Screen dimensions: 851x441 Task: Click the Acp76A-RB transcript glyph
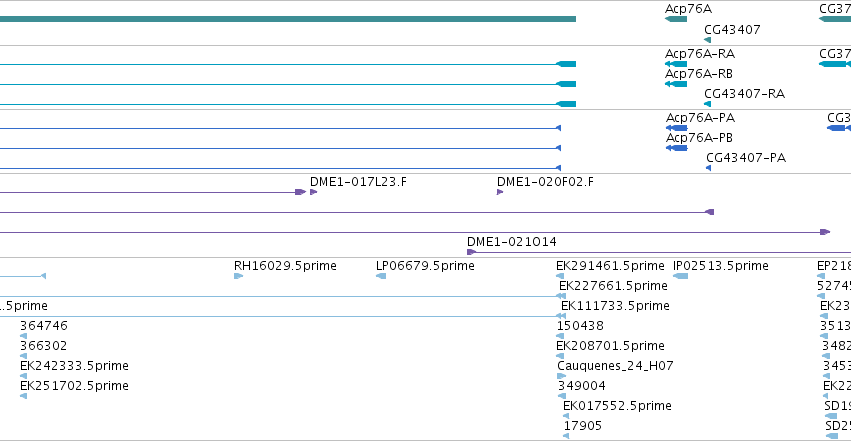click(x=676, y=84)
